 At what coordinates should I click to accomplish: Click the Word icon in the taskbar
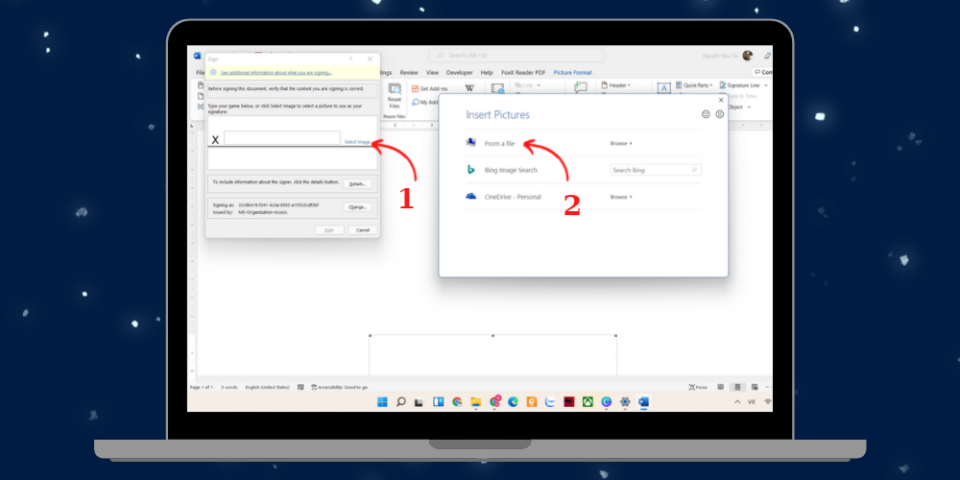tap(643, 402)
